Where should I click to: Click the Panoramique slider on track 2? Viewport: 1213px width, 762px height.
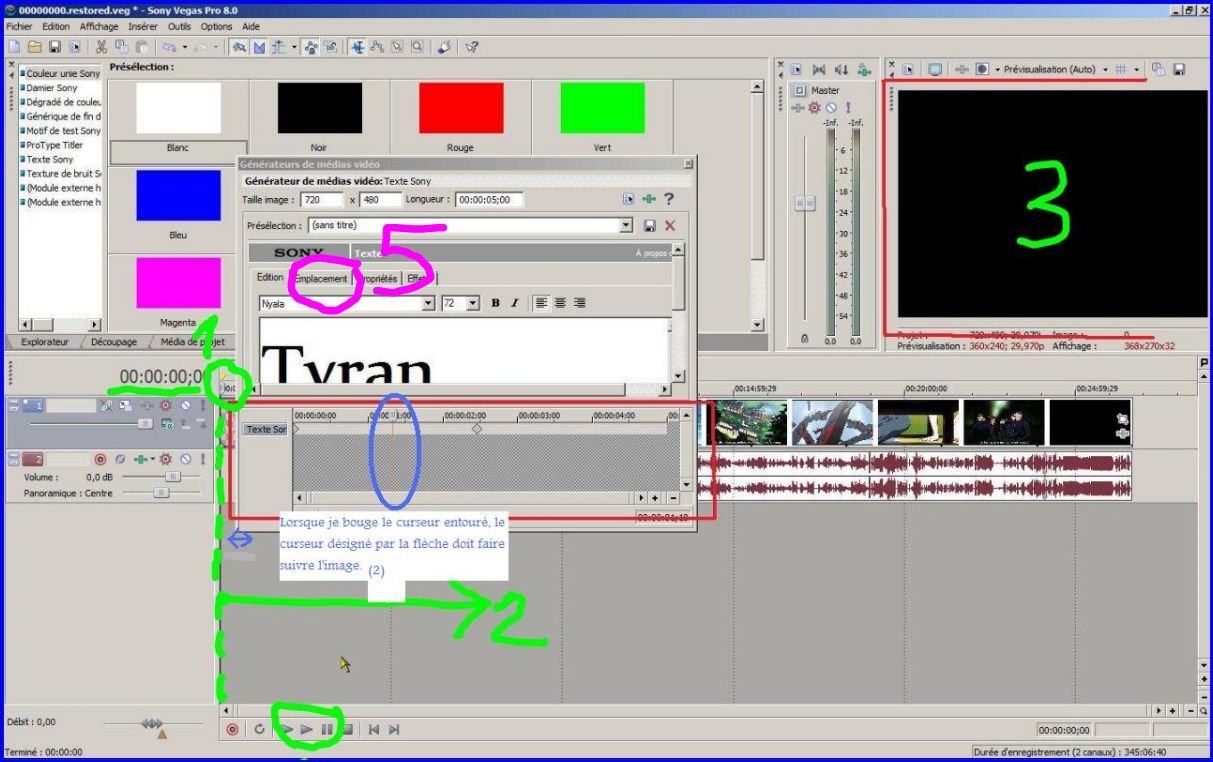tap(160, 493)
